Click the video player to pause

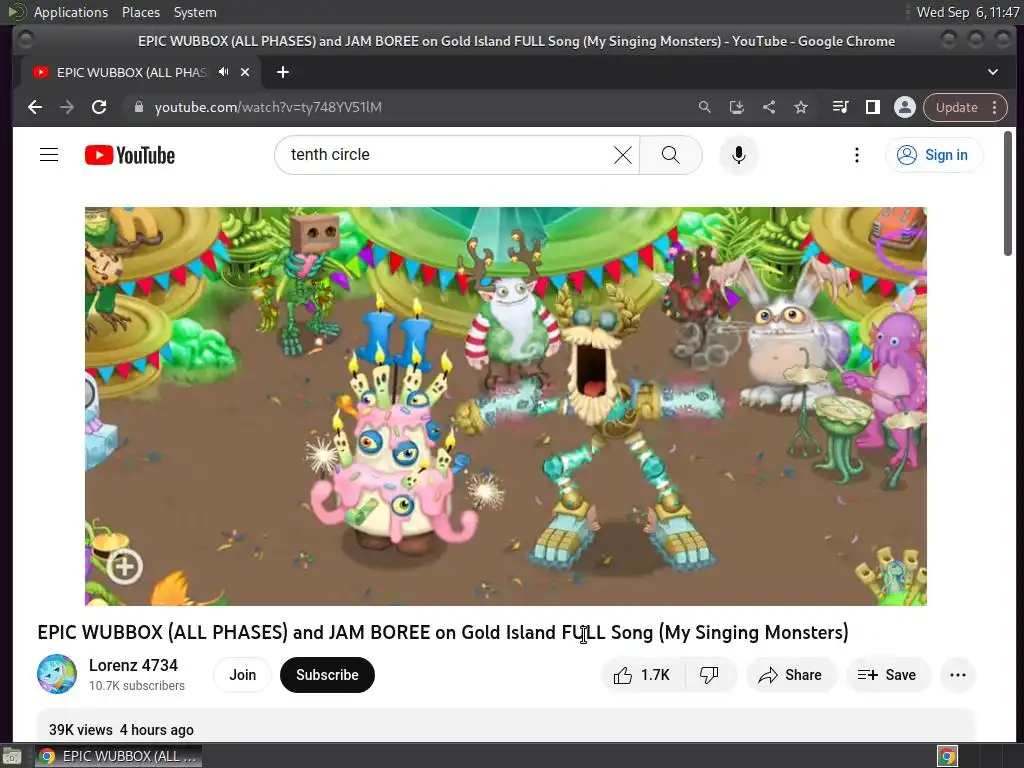pos(505,406)
